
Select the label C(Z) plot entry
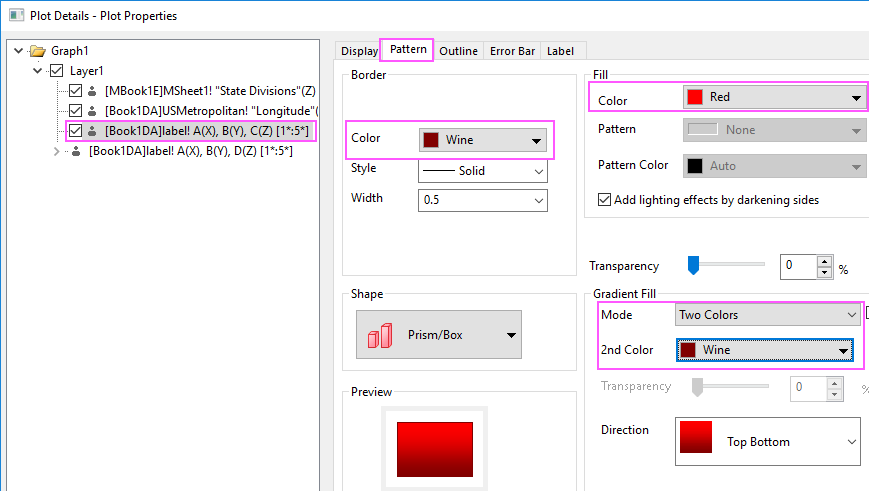[x=206, y=131]
